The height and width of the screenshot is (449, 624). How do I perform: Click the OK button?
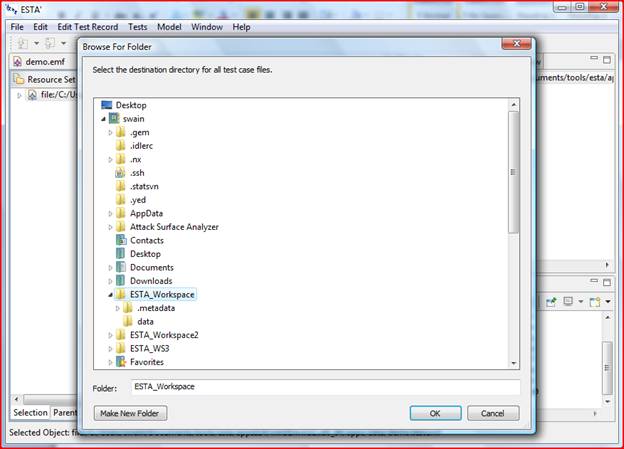tap(435, 413)
